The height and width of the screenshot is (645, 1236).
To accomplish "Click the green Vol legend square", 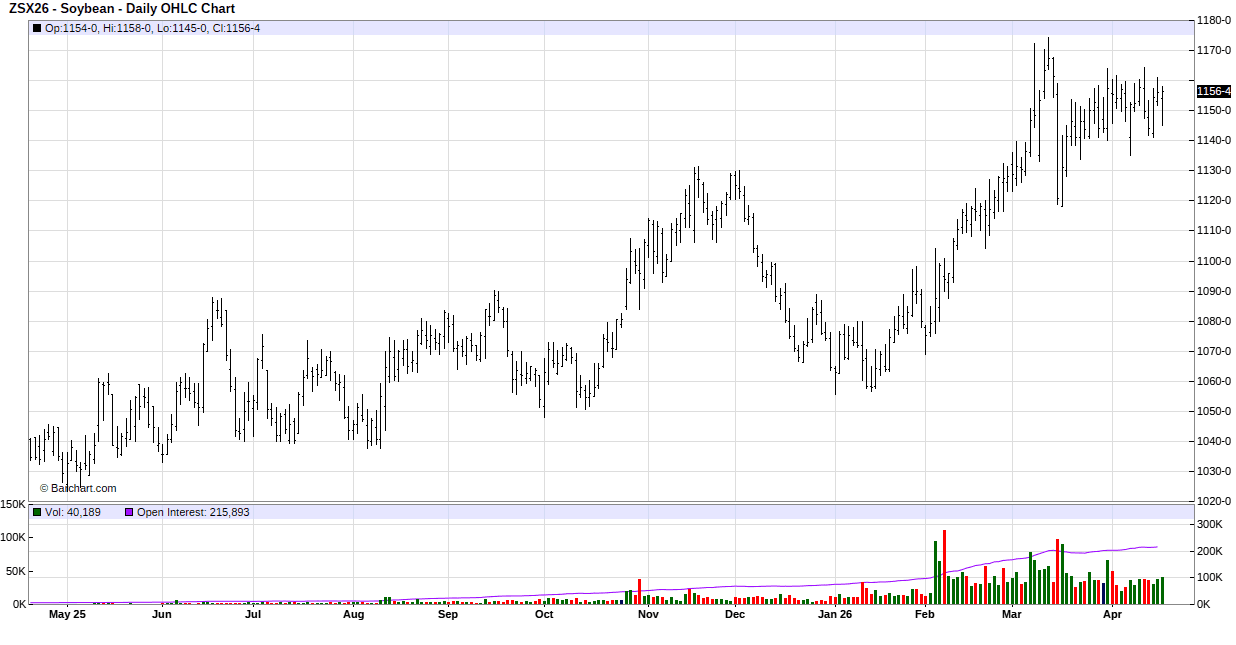I will 37,512.
